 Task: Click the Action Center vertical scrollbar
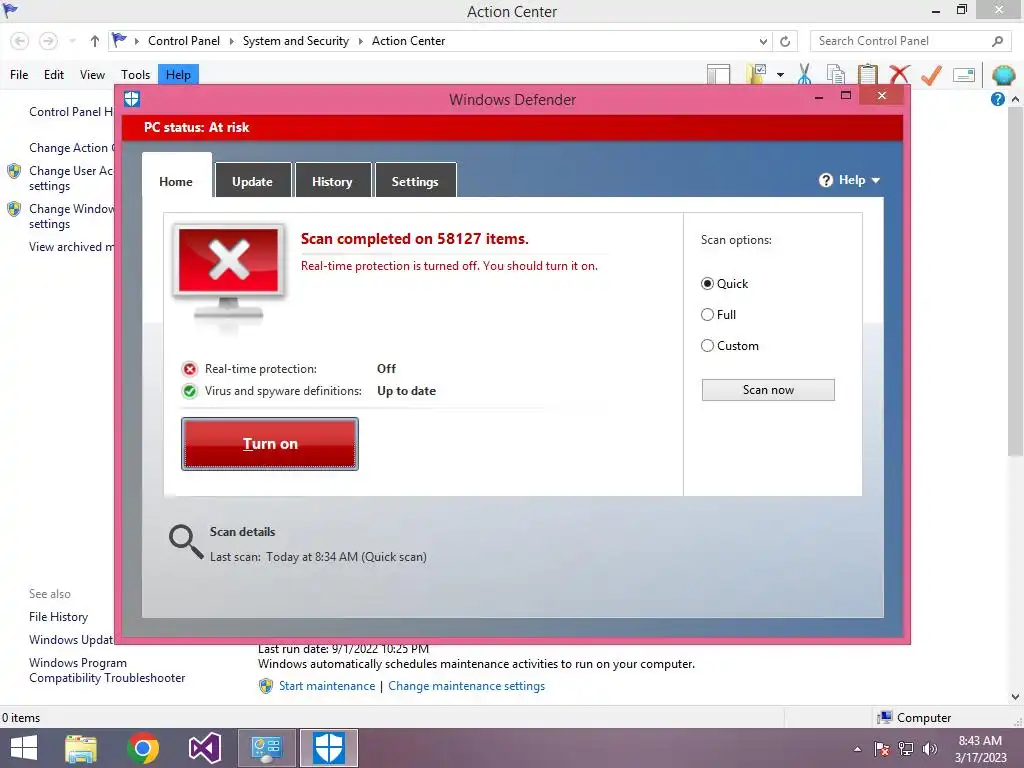tap(1015, 283)
